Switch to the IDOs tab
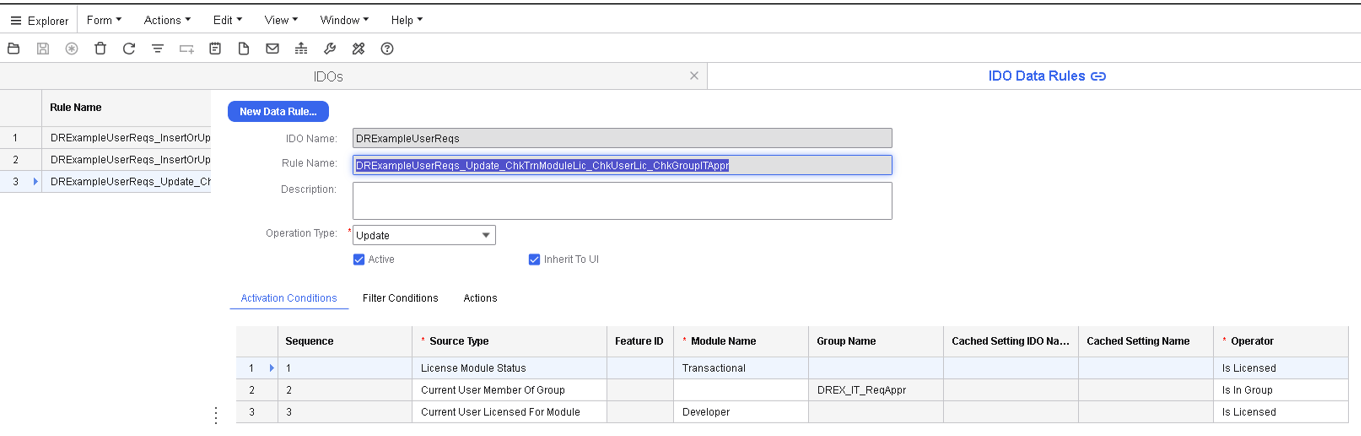 (328, 76)
